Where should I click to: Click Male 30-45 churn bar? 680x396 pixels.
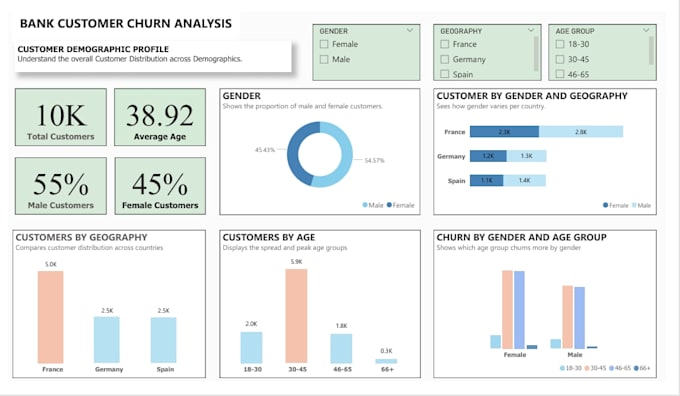click(568, 317)
